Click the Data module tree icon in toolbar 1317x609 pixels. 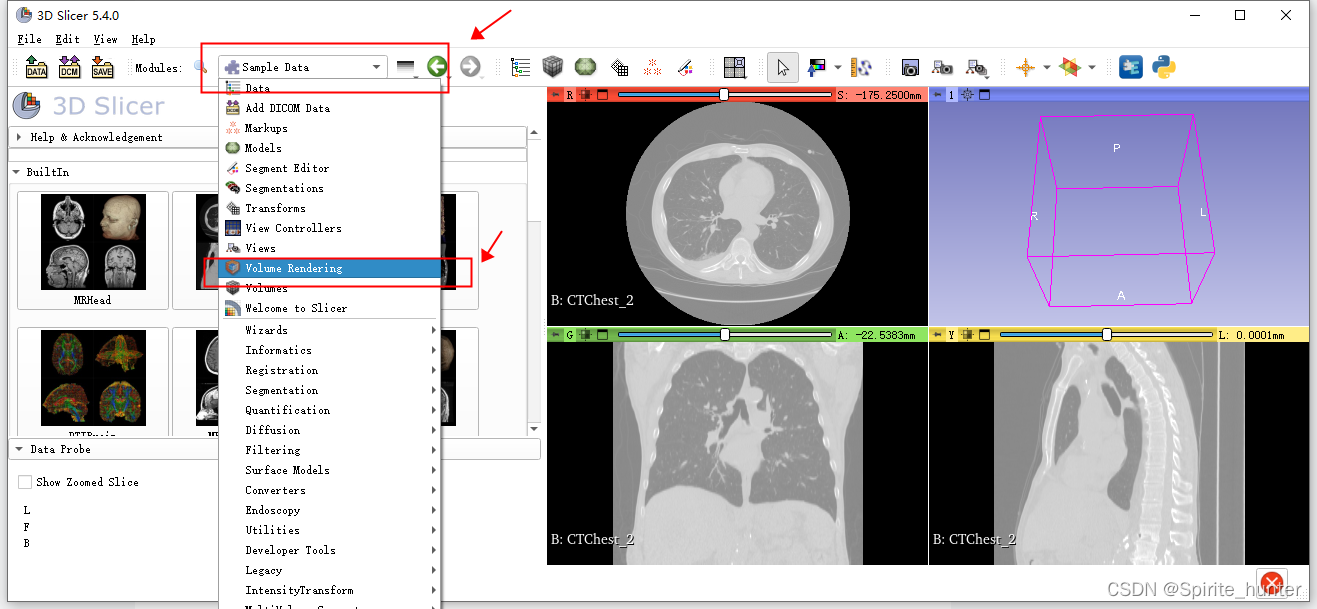(x=521, y=67)
